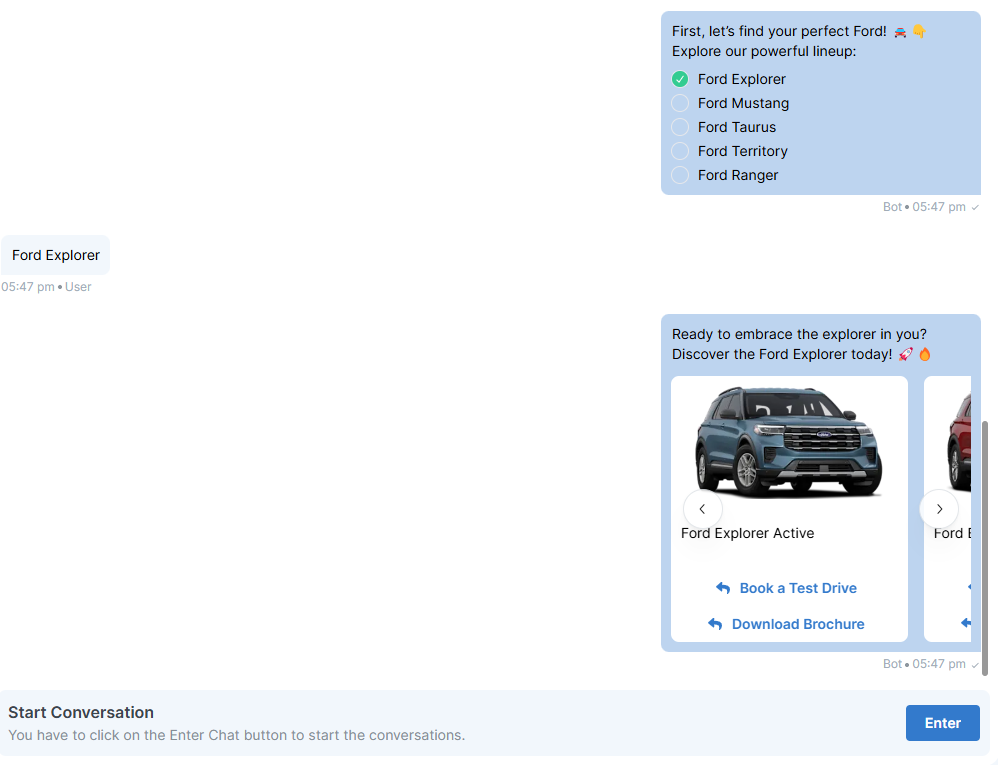Click the delivered tick after the first bot timestamp
The height and width of the screenshot is (765, 998).
[x=975, y=208]
